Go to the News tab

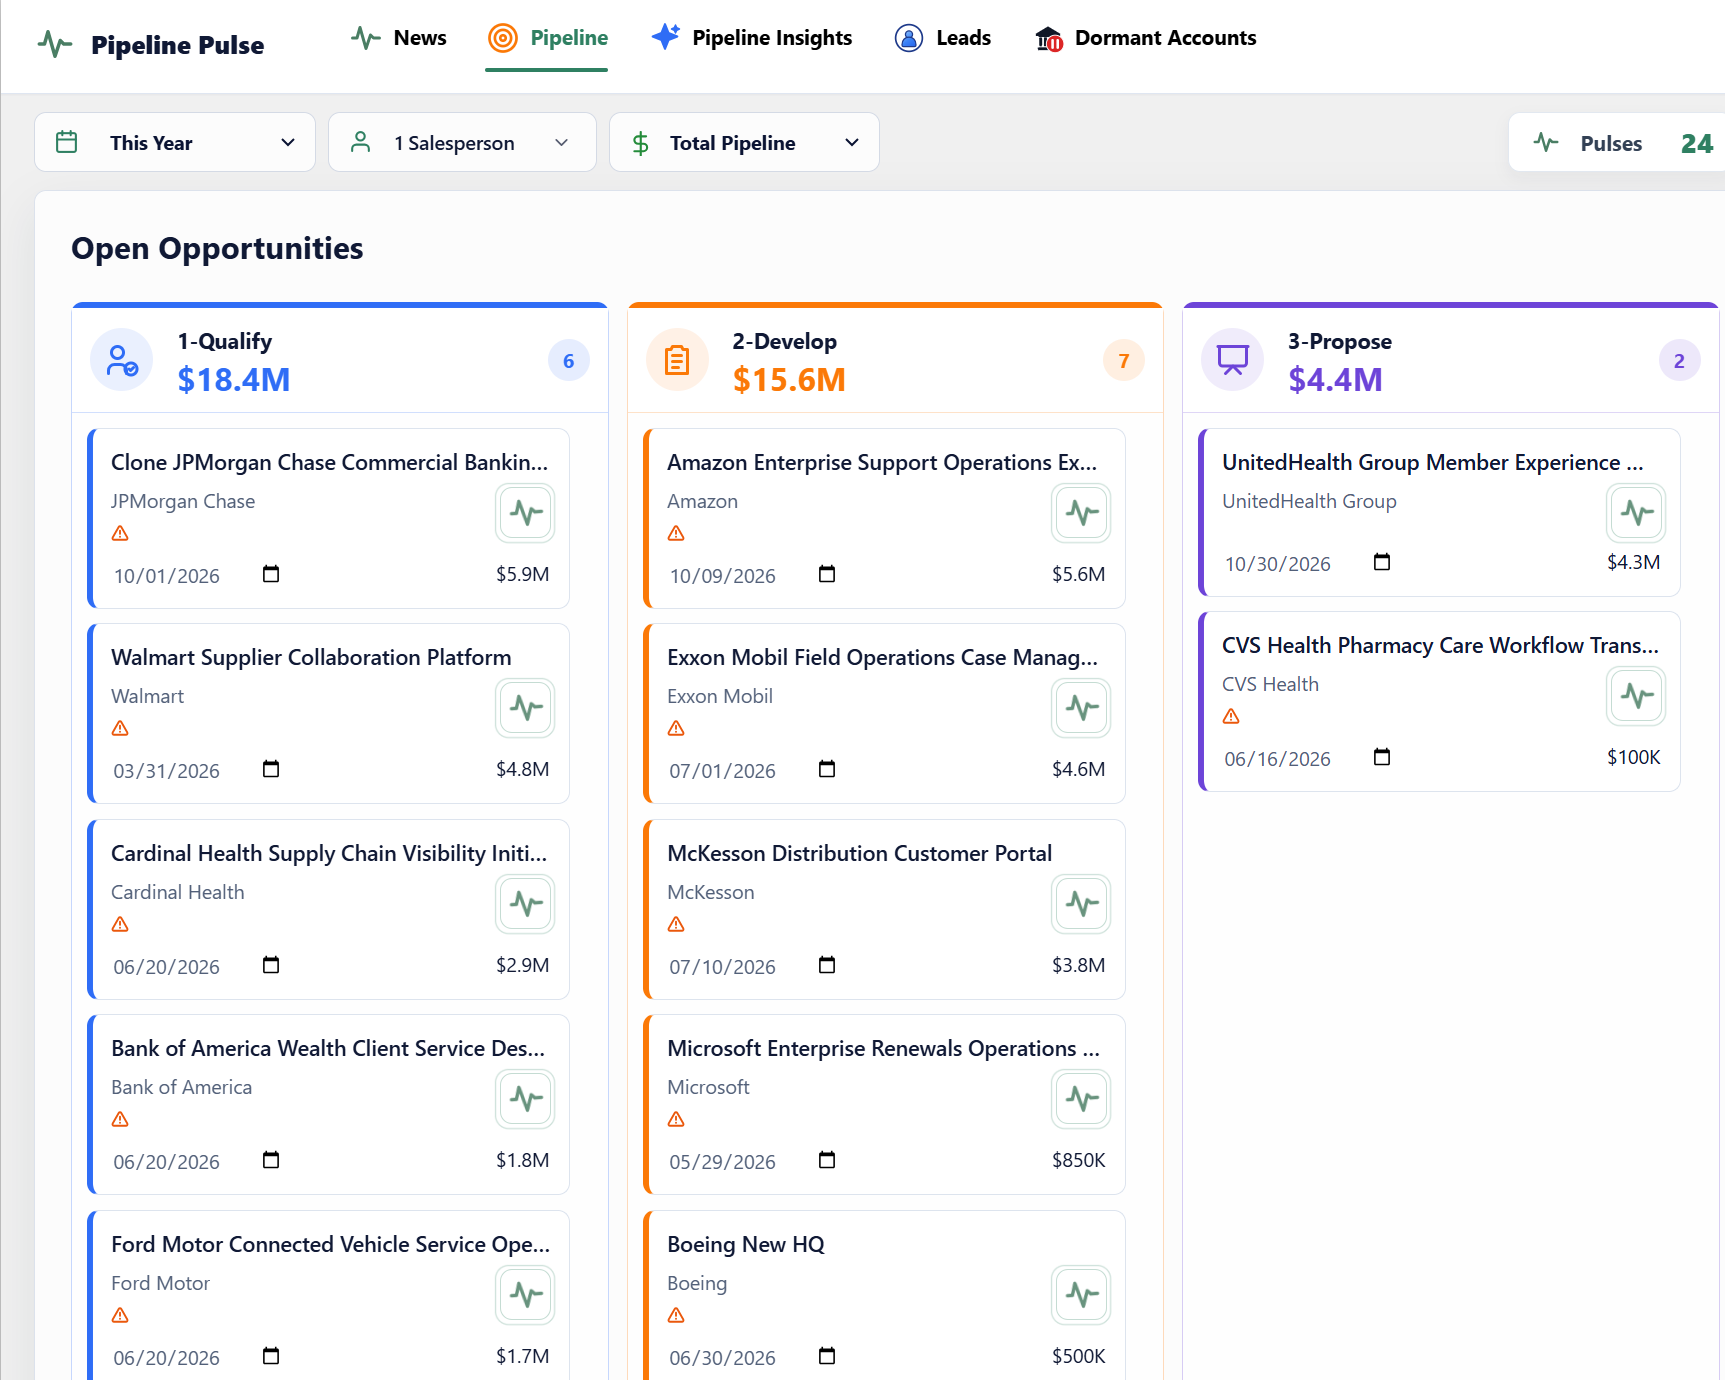pos(399,38)
